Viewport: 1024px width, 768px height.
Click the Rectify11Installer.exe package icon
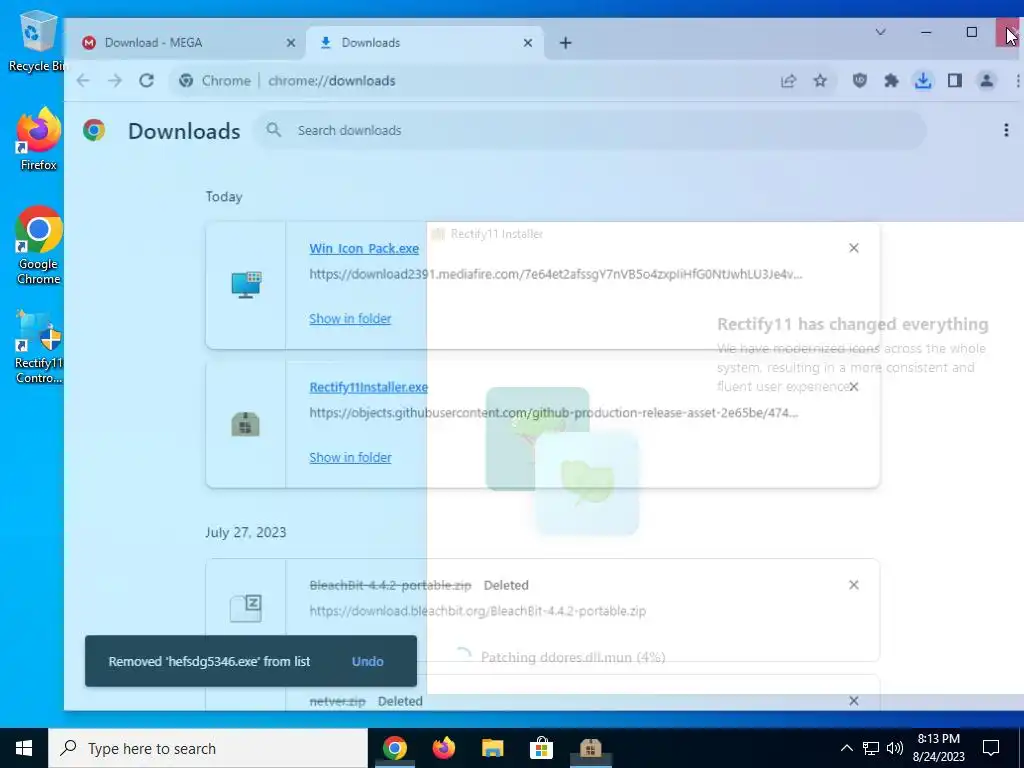coord(246,424)
